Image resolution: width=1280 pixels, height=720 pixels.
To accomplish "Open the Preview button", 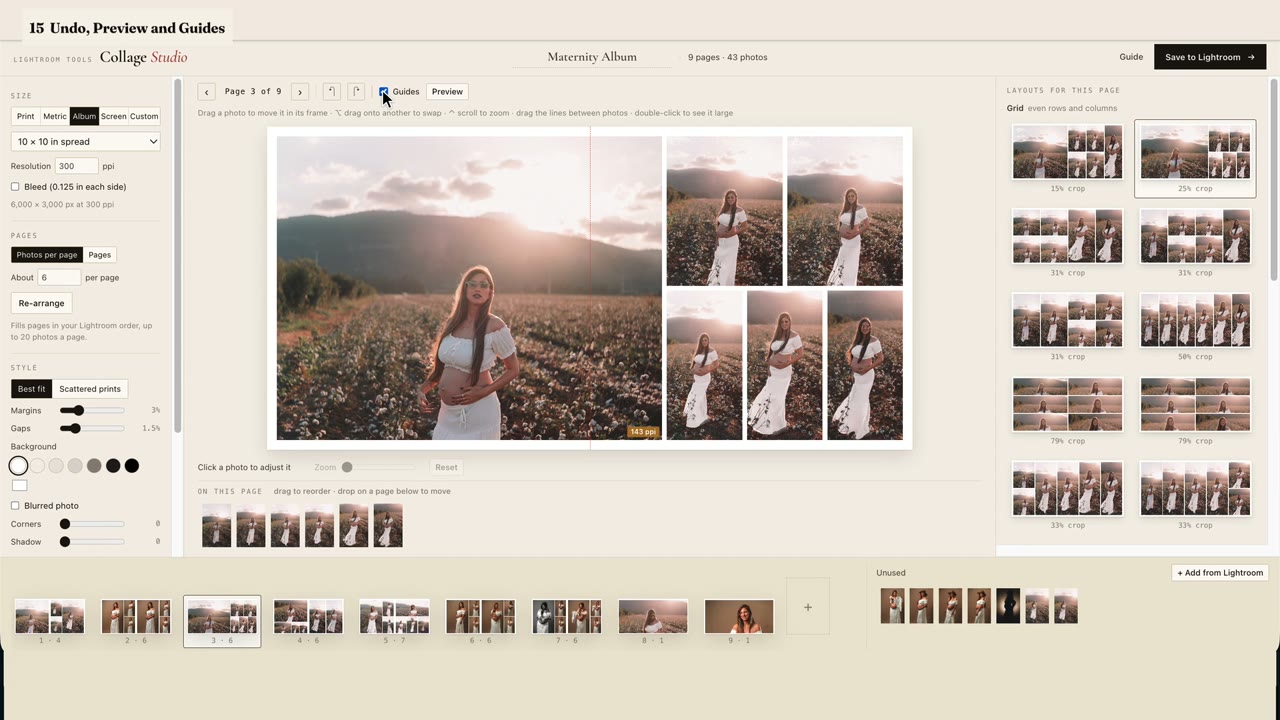I will click(447, 92).
